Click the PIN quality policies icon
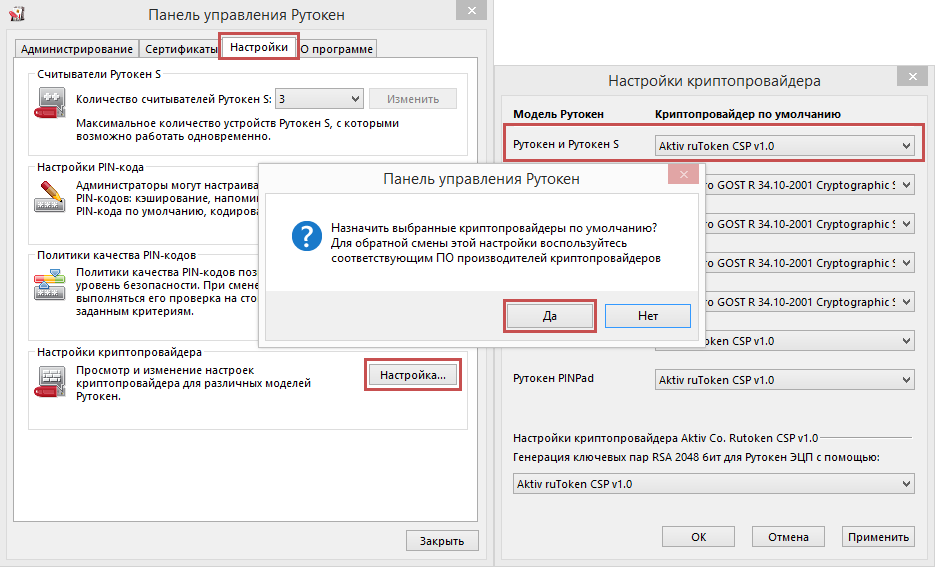The image size is (936, 568). pos(50,285)
